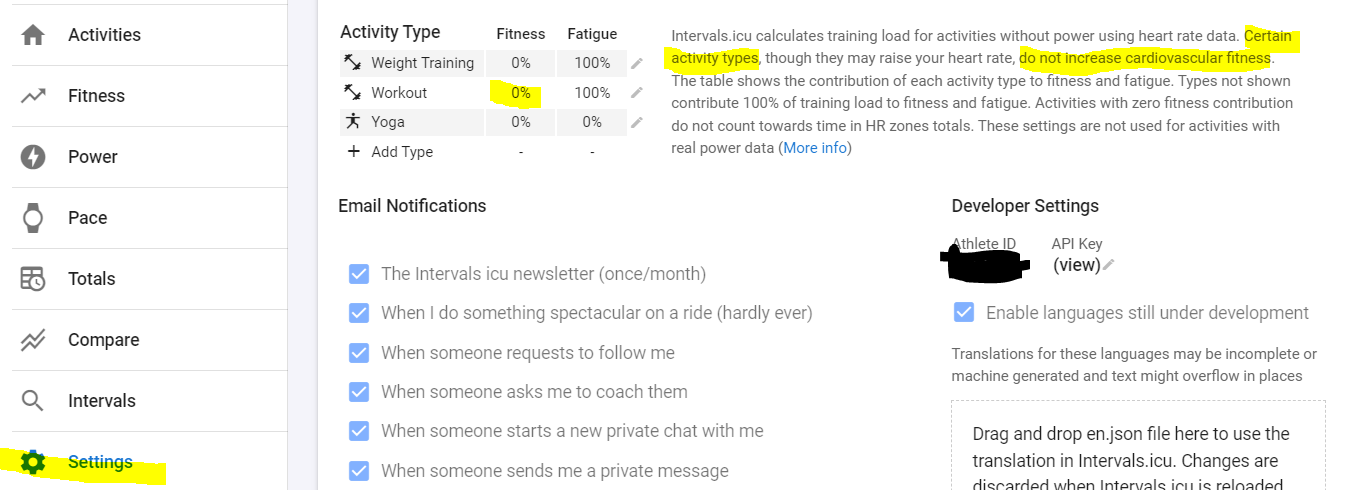Image resolution: width=1350 pixels, height=490 pixels.
Task: Click pencil icon beside API Key view
Action: pyautogui.click(x=1108, y=265)
